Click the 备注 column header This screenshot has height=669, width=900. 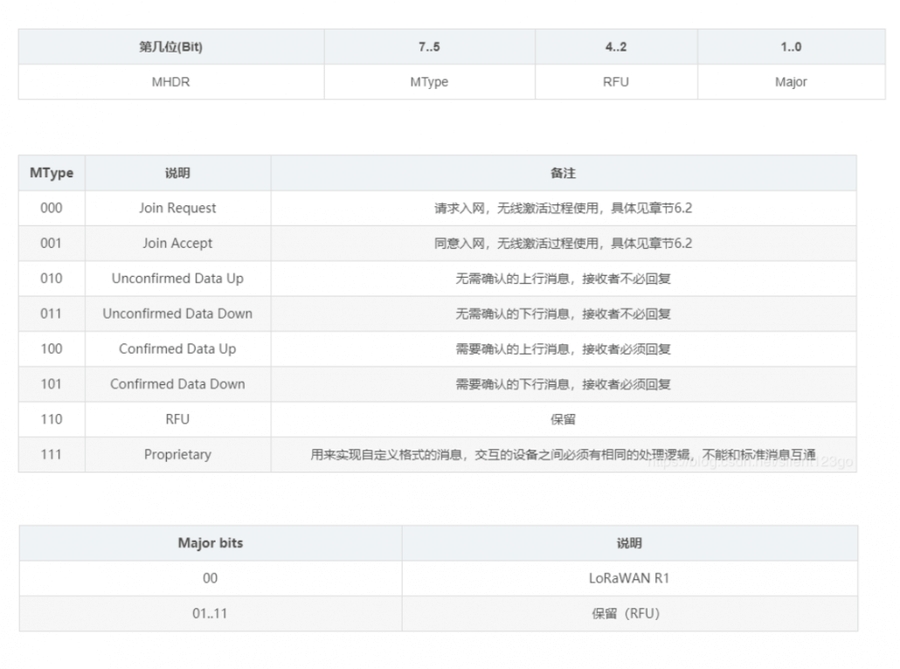click(563, 173)
